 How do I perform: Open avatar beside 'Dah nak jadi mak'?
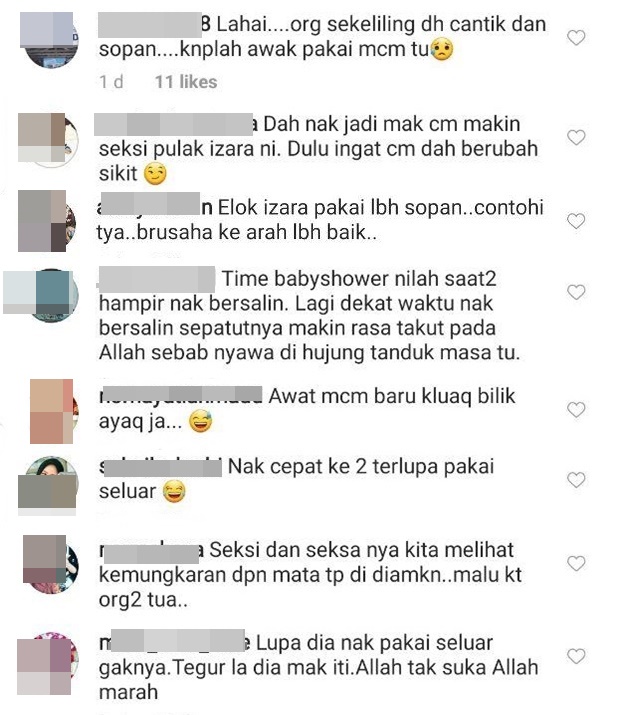(x=48, y=140)
